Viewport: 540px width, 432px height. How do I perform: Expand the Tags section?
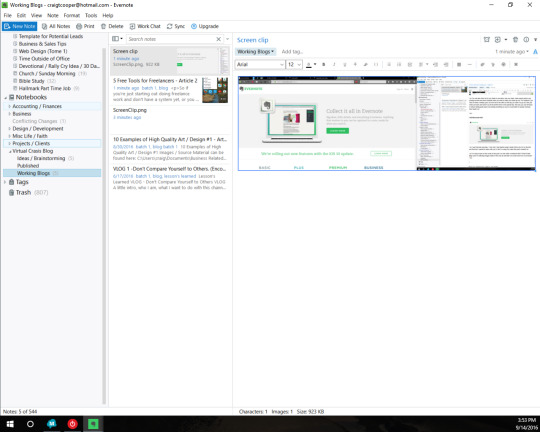(5, 182)
